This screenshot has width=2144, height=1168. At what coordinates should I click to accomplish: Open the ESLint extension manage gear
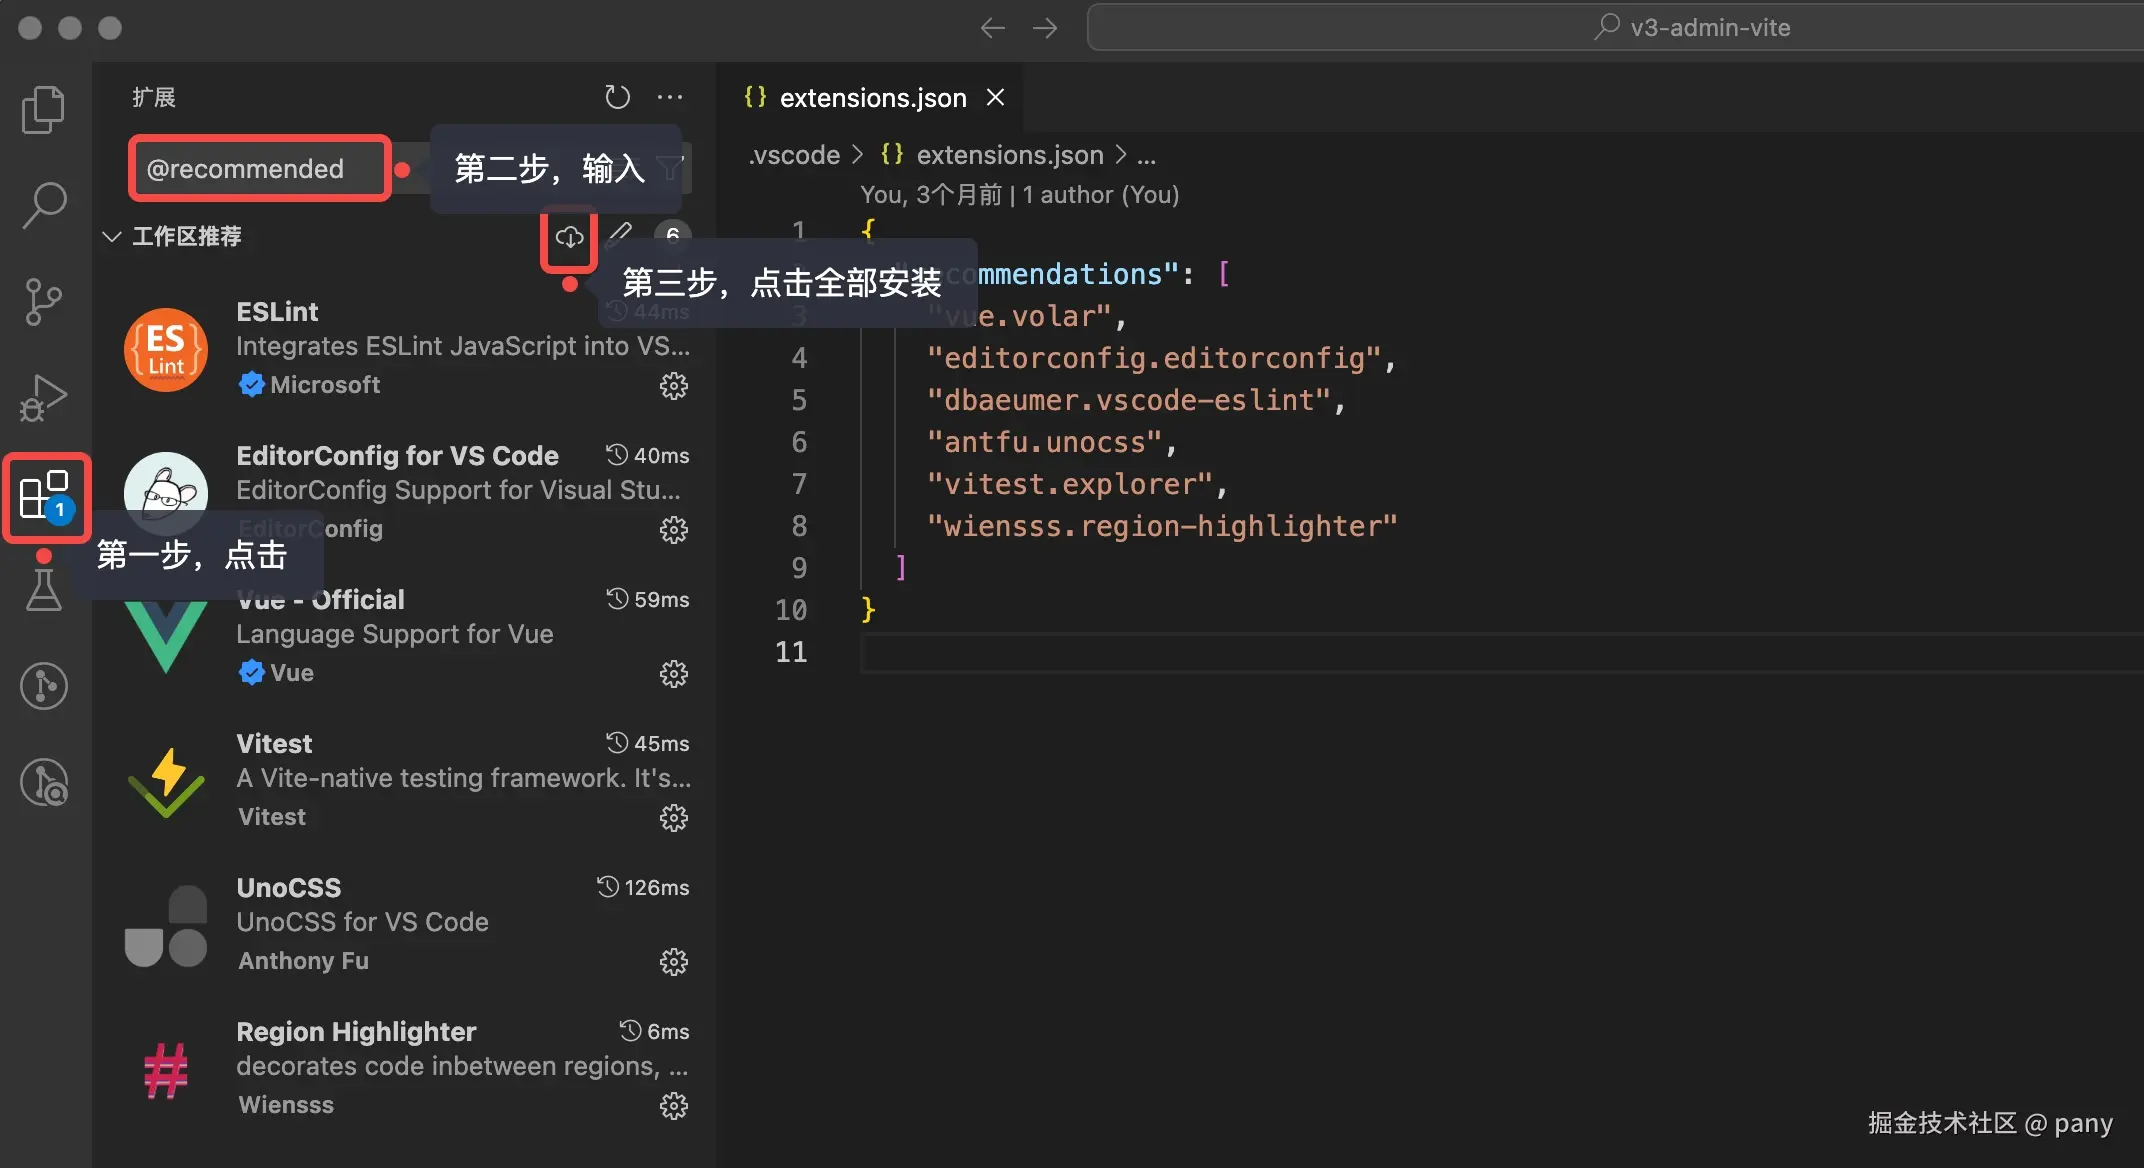pyautogui.click(x=673, y=386)
